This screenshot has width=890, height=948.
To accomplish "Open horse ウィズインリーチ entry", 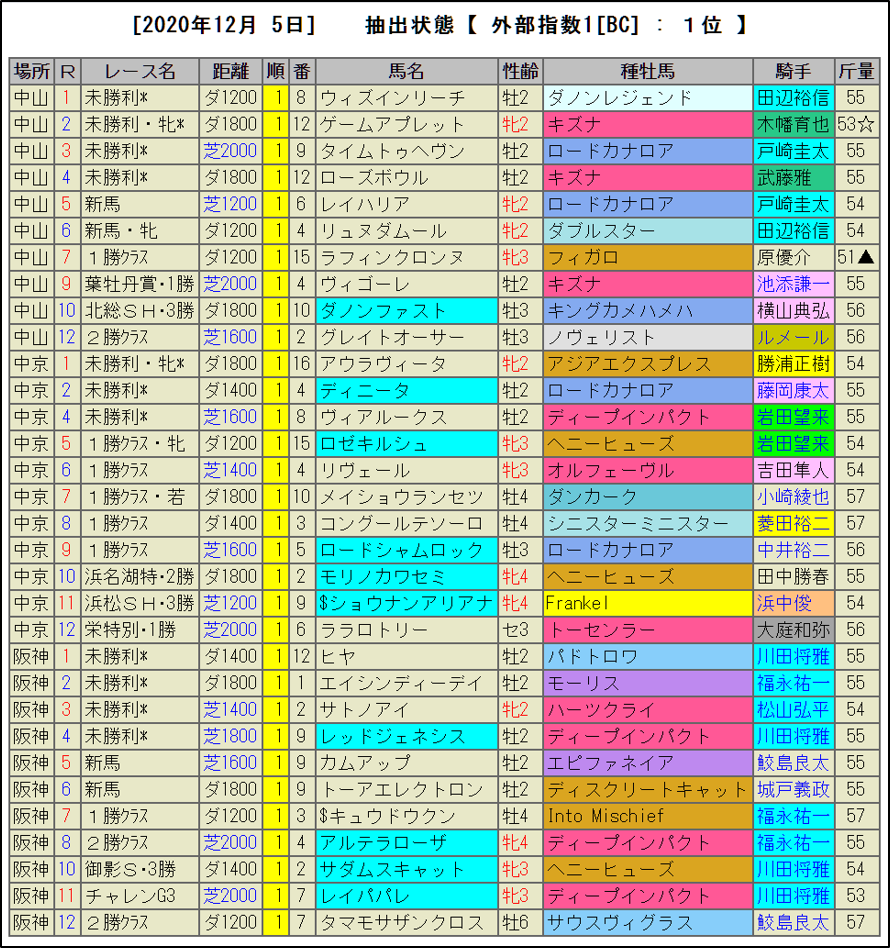I will [x=406, y=98].
